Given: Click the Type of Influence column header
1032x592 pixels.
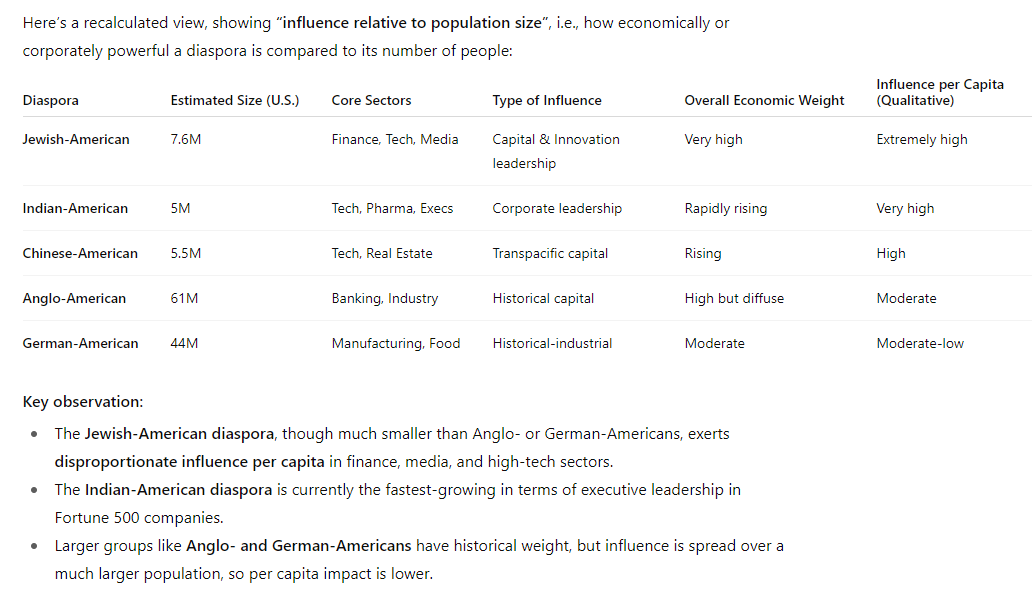Looking at the screenshot, I should coord(547,100).
